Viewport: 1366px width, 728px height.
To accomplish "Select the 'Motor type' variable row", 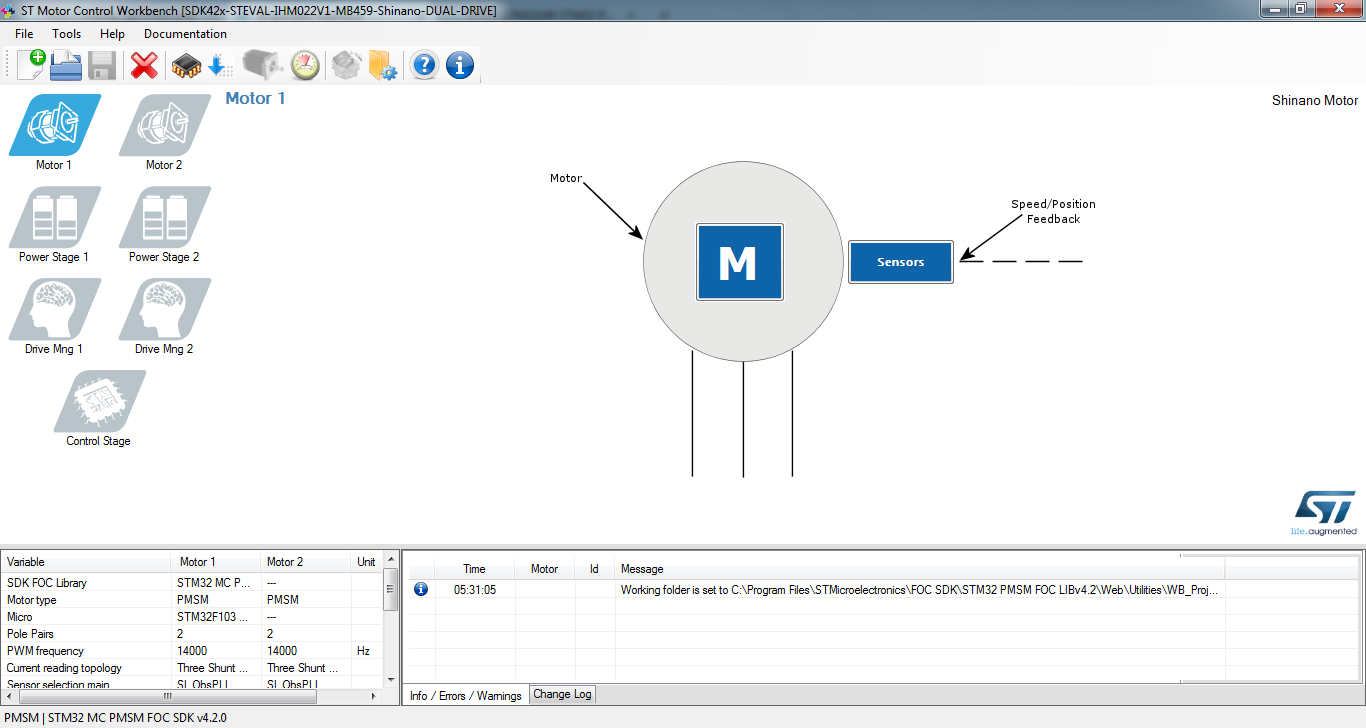I will pos(192,600).
